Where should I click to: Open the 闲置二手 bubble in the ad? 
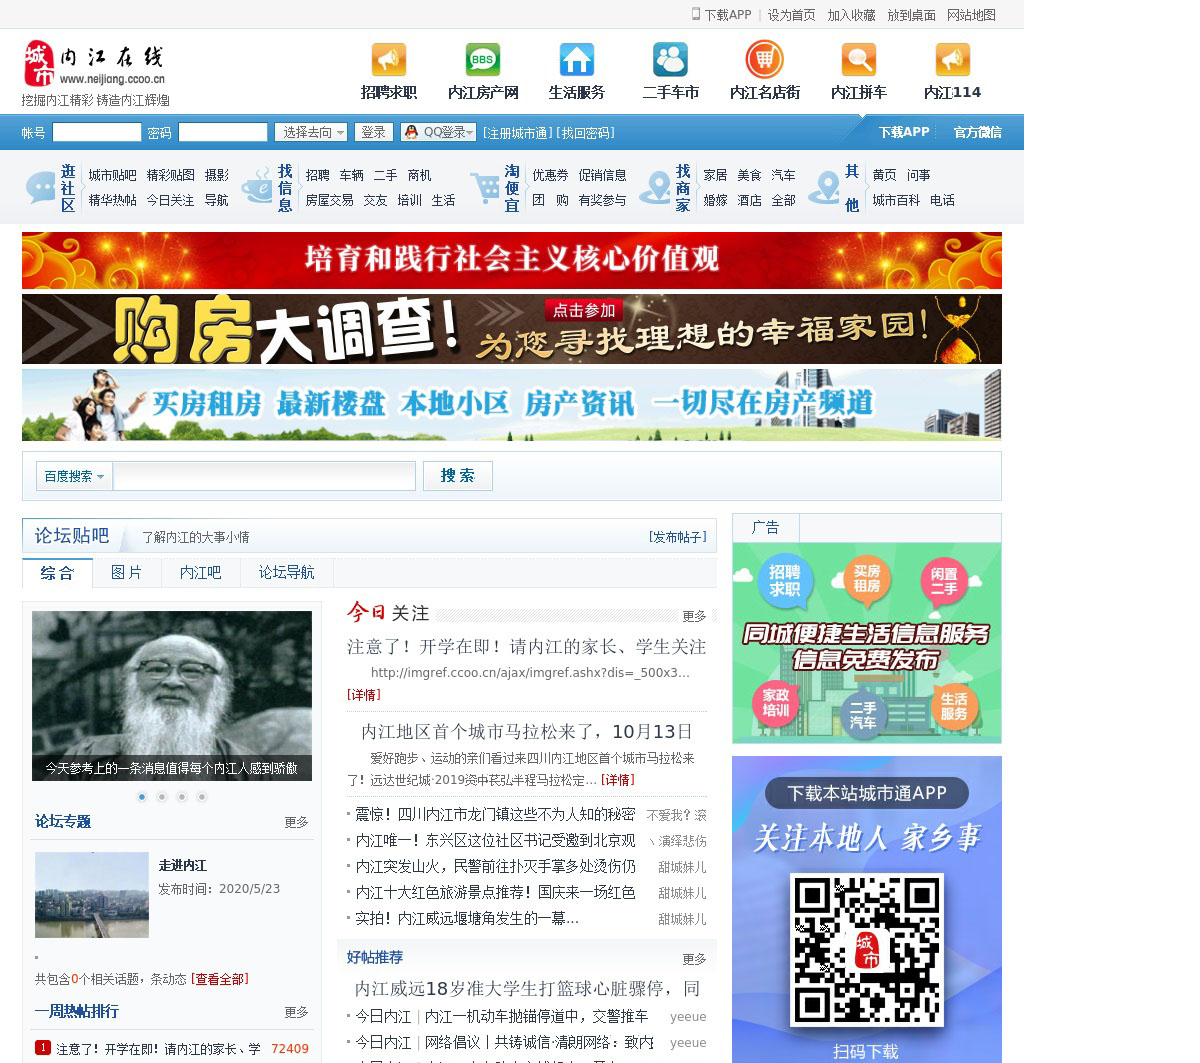(x=944, y=582)
